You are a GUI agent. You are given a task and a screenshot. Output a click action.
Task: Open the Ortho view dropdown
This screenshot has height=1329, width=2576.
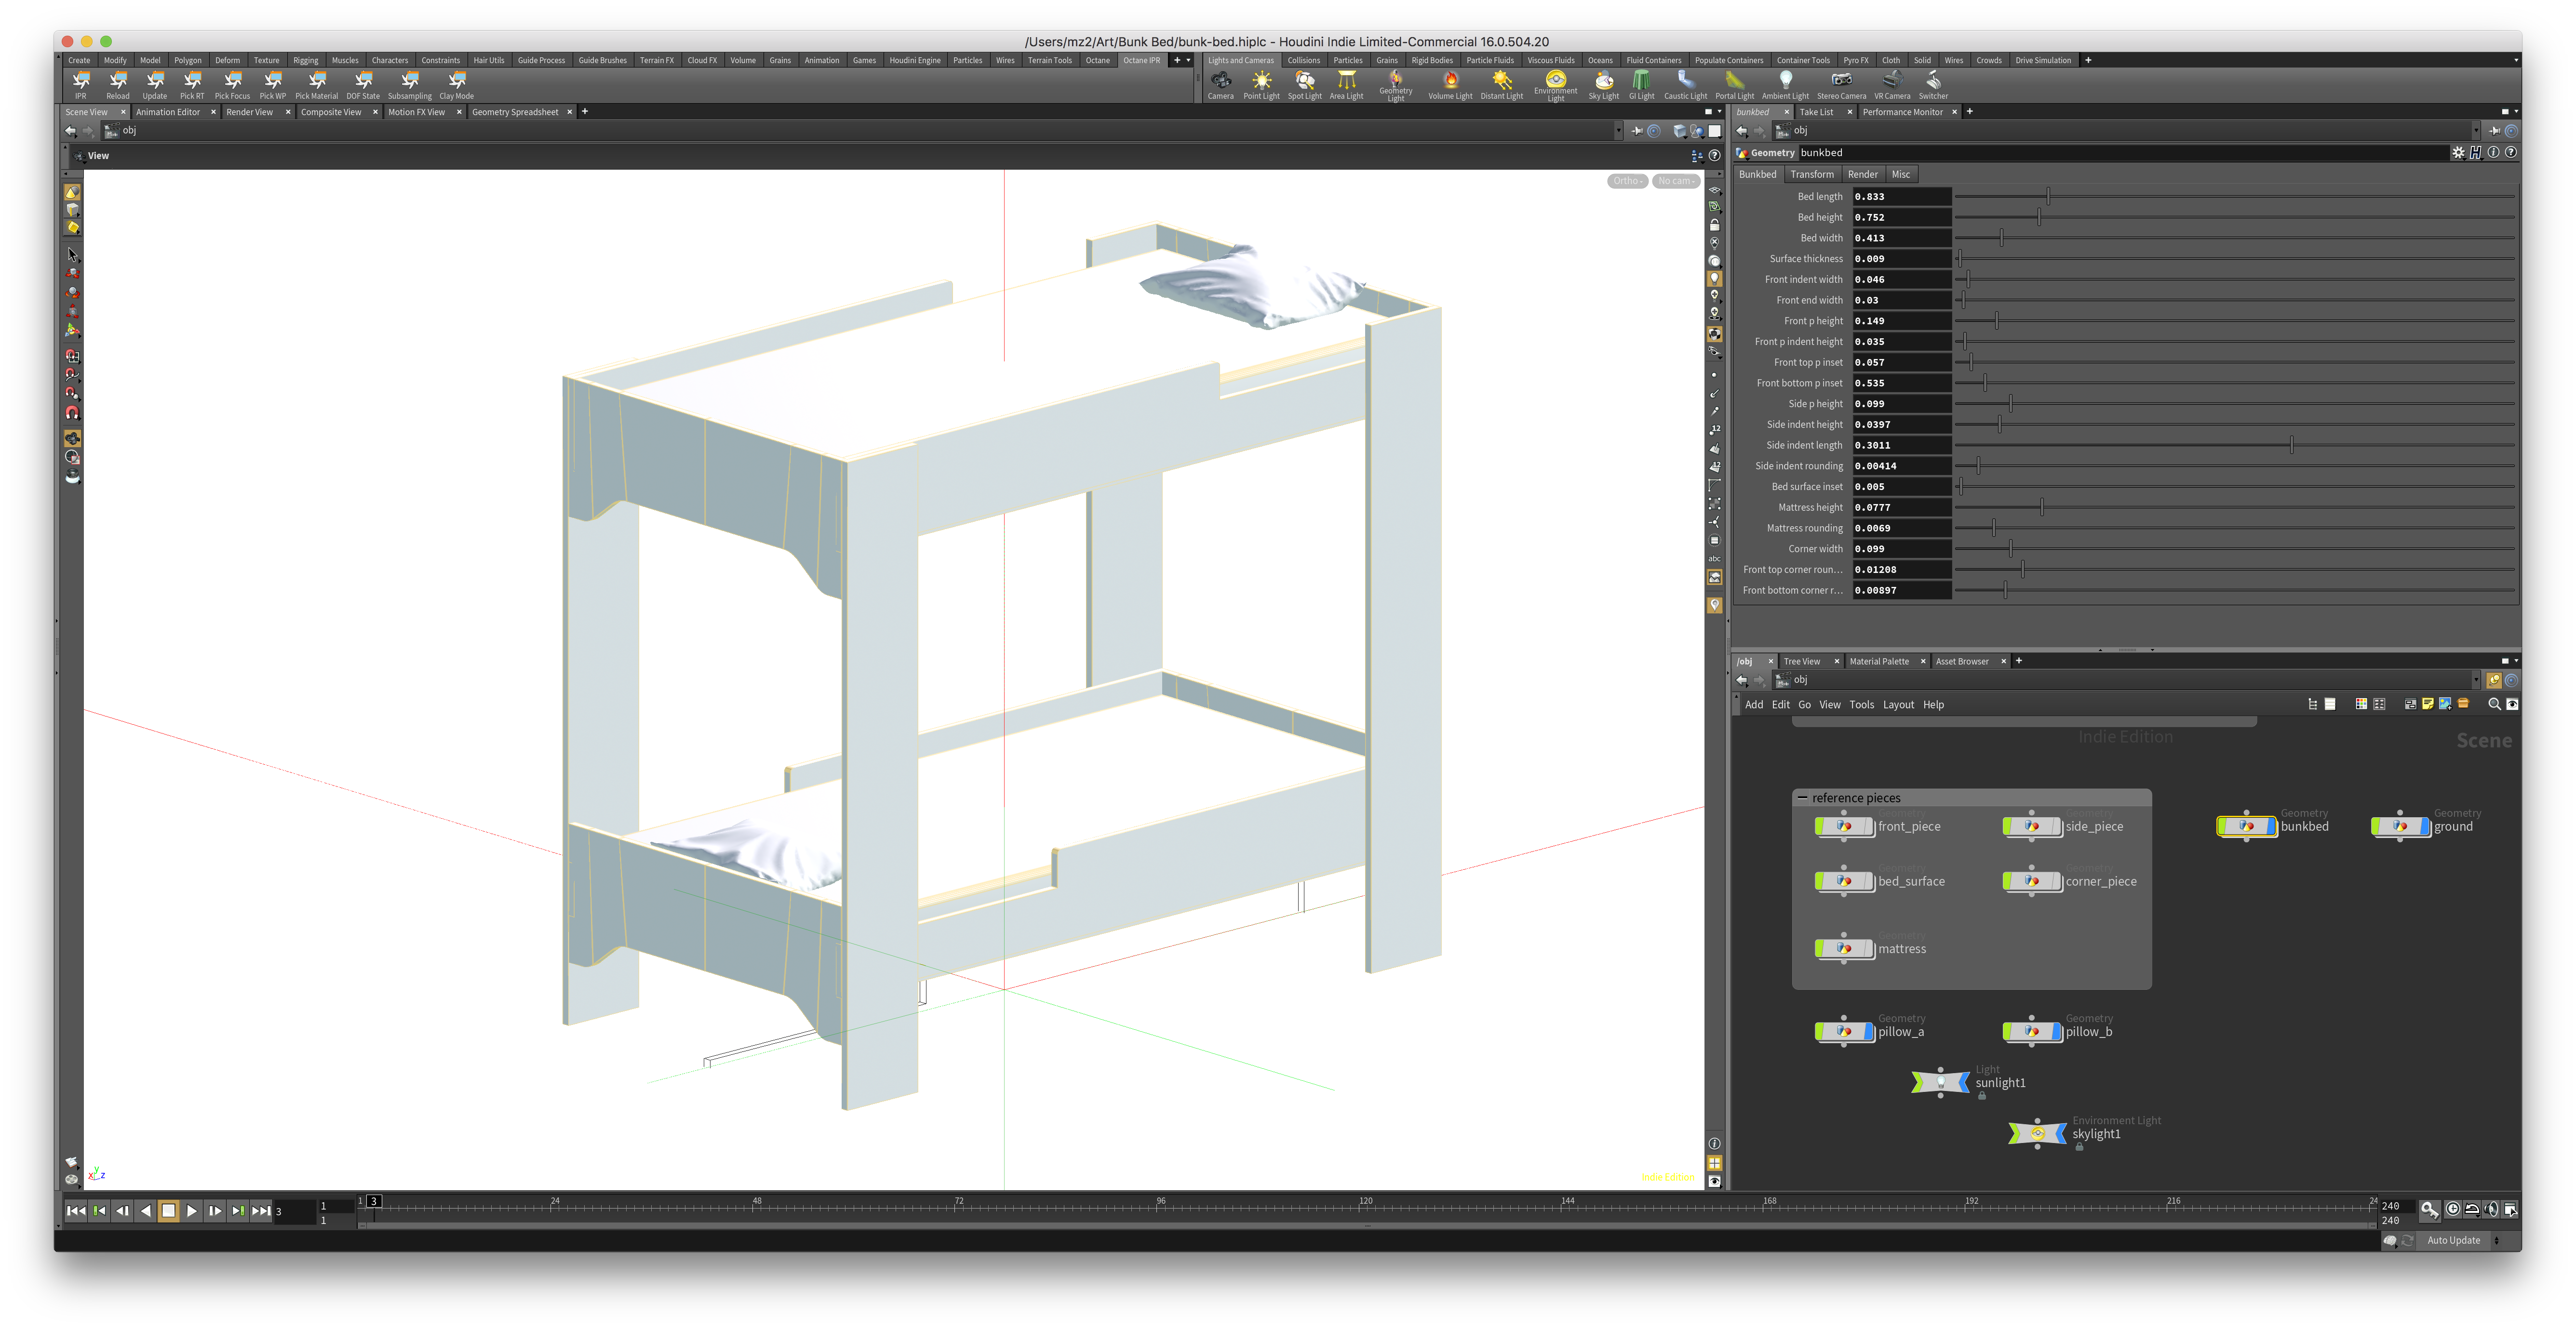1627,181
